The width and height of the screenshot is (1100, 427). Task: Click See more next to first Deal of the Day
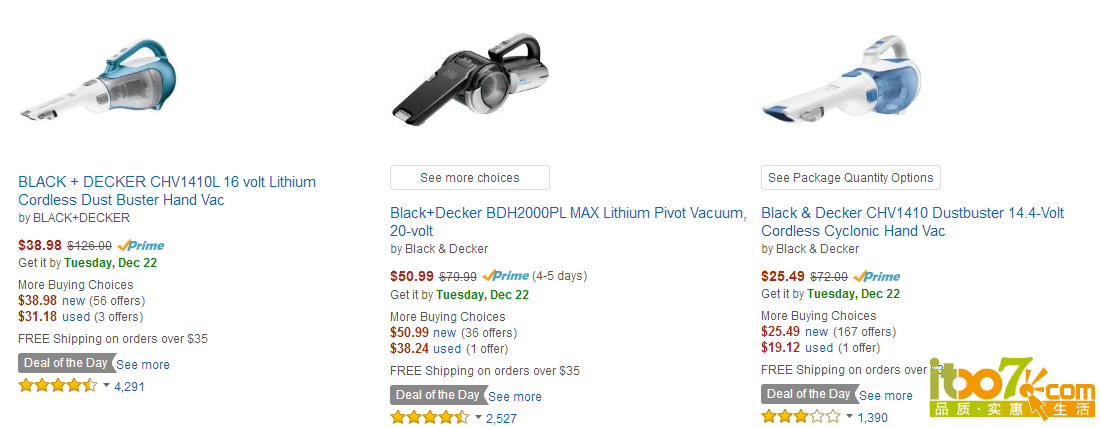pos(143,365)
